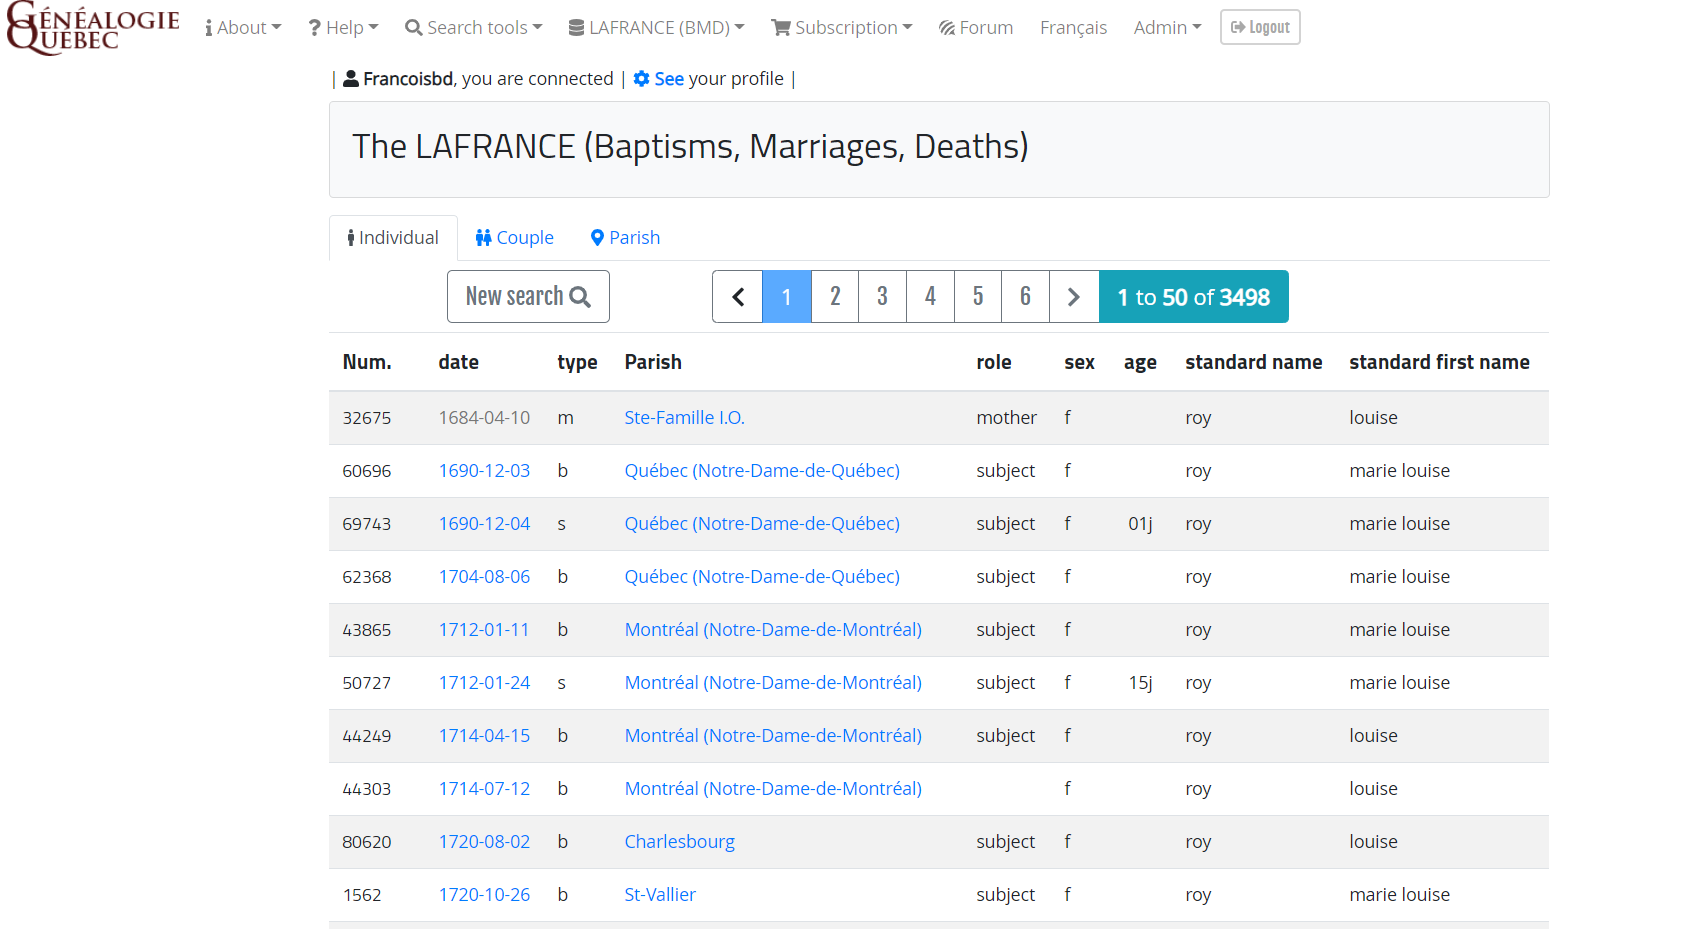The height and width of the screenshot is (929, 1689).
Task: Open the 1714-07-12 record date link
Action: tap(484, 789)
